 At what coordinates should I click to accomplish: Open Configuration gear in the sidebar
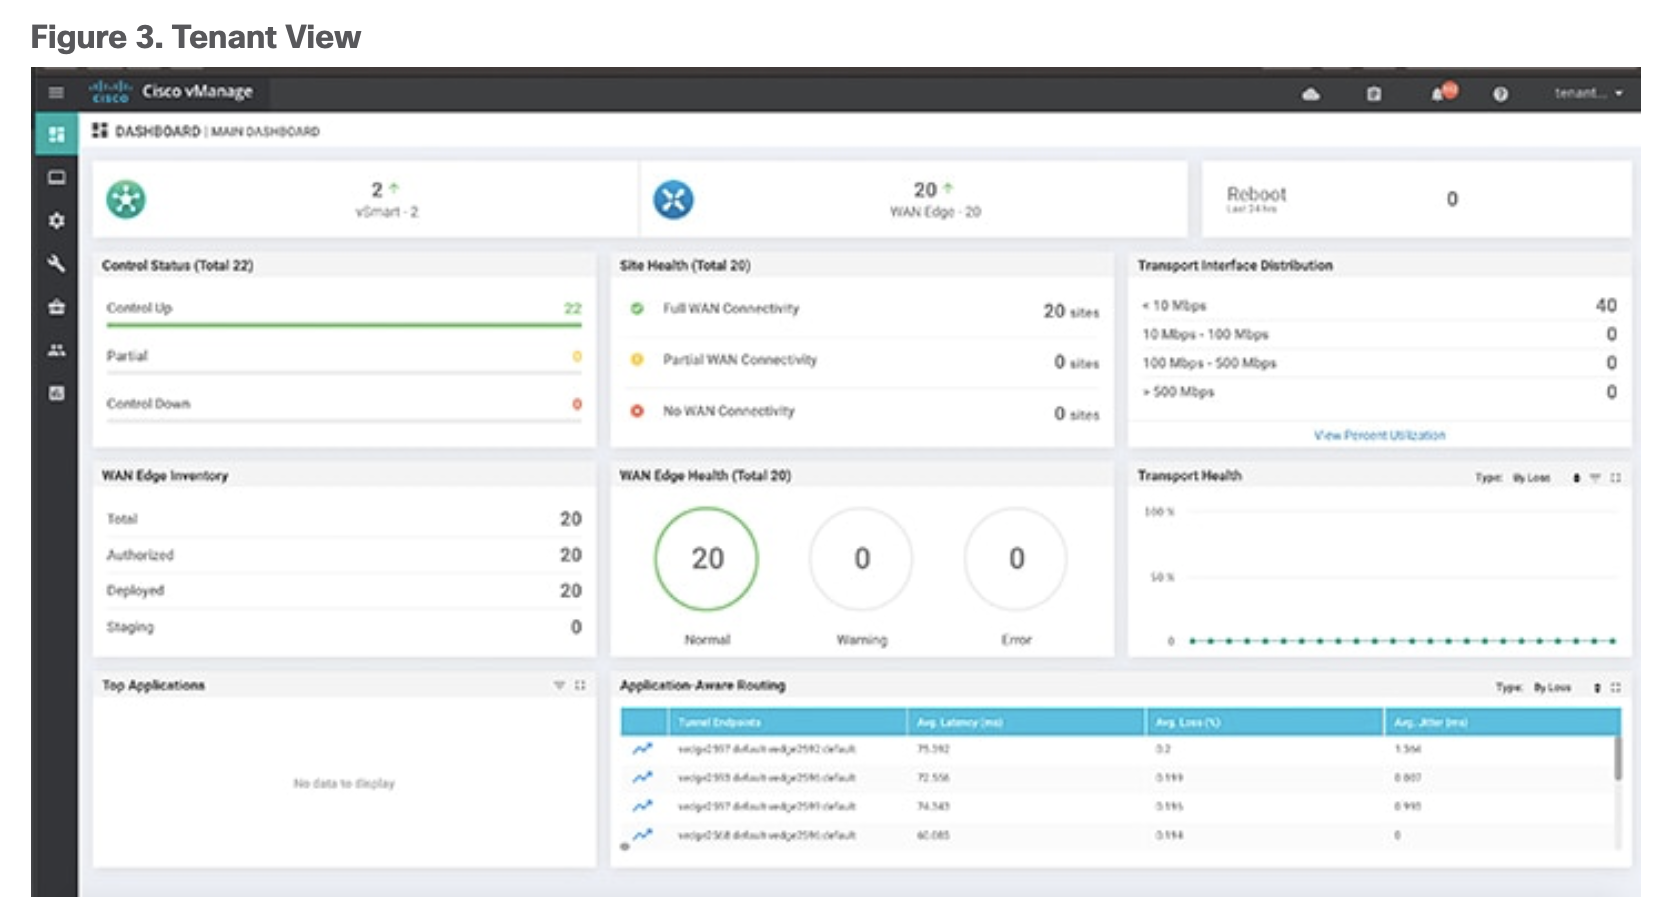56,220
